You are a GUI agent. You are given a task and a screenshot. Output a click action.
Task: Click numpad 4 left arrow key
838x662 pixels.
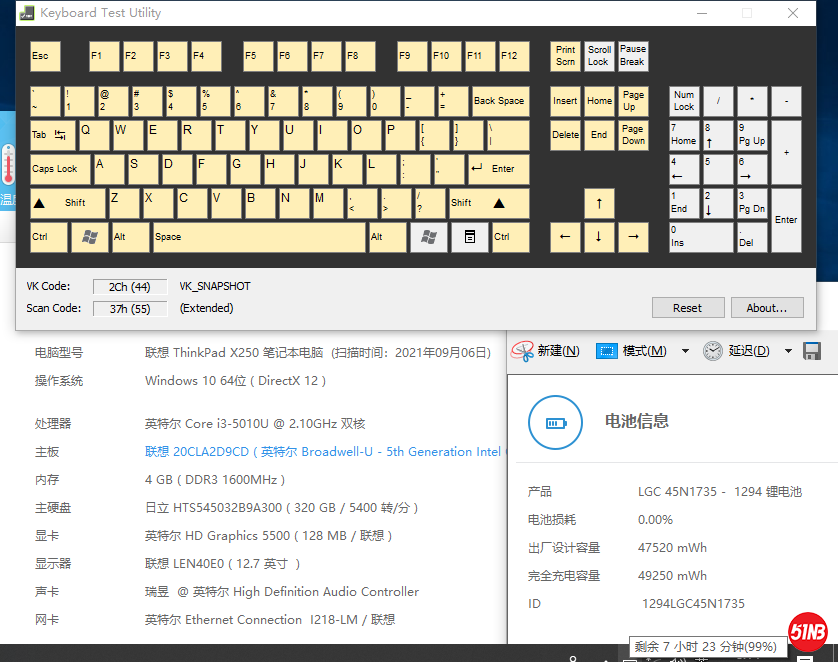684,169
